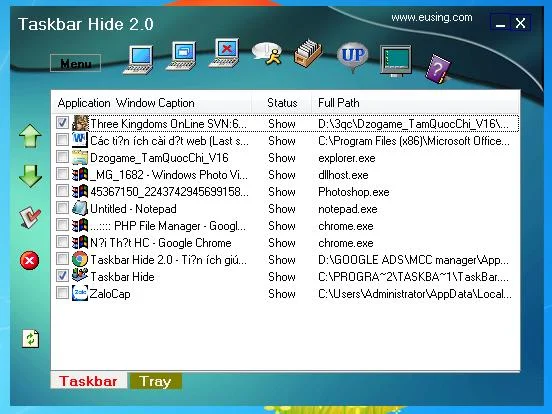Viewport: 552px width, 414px height.
Task: Click the red circle X sidebar icon
Action: (x=30, y=261)
